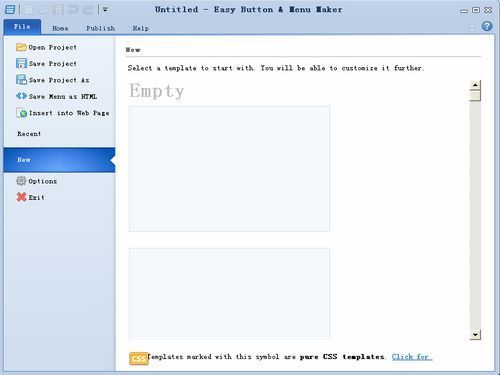Maximize the application window
The image size is (500, 375).
[x=476, y=10]
